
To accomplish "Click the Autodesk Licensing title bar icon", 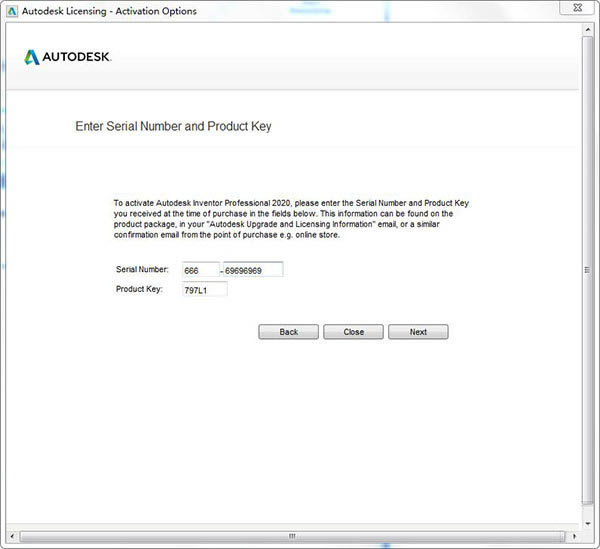I will tap(12, 11).
